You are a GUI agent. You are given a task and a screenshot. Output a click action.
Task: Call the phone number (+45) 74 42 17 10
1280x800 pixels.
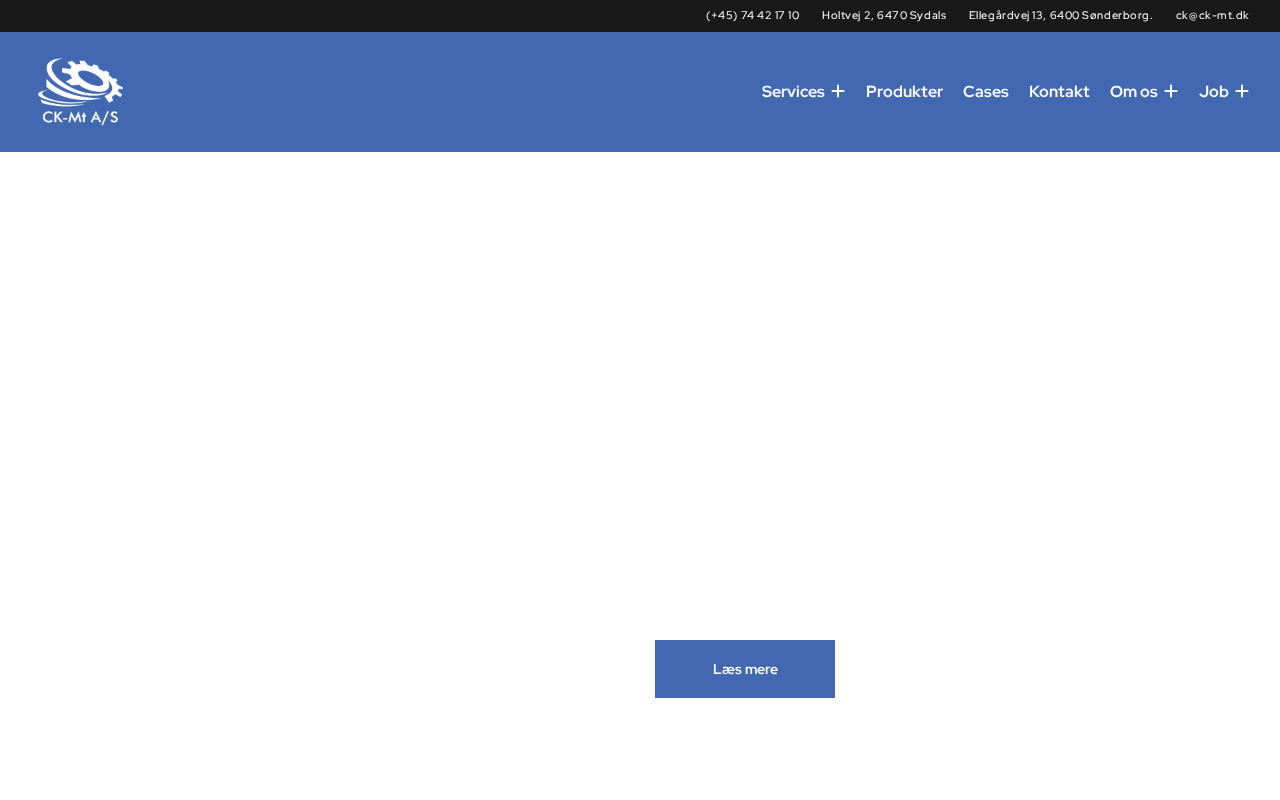click(x=753, y=15)
